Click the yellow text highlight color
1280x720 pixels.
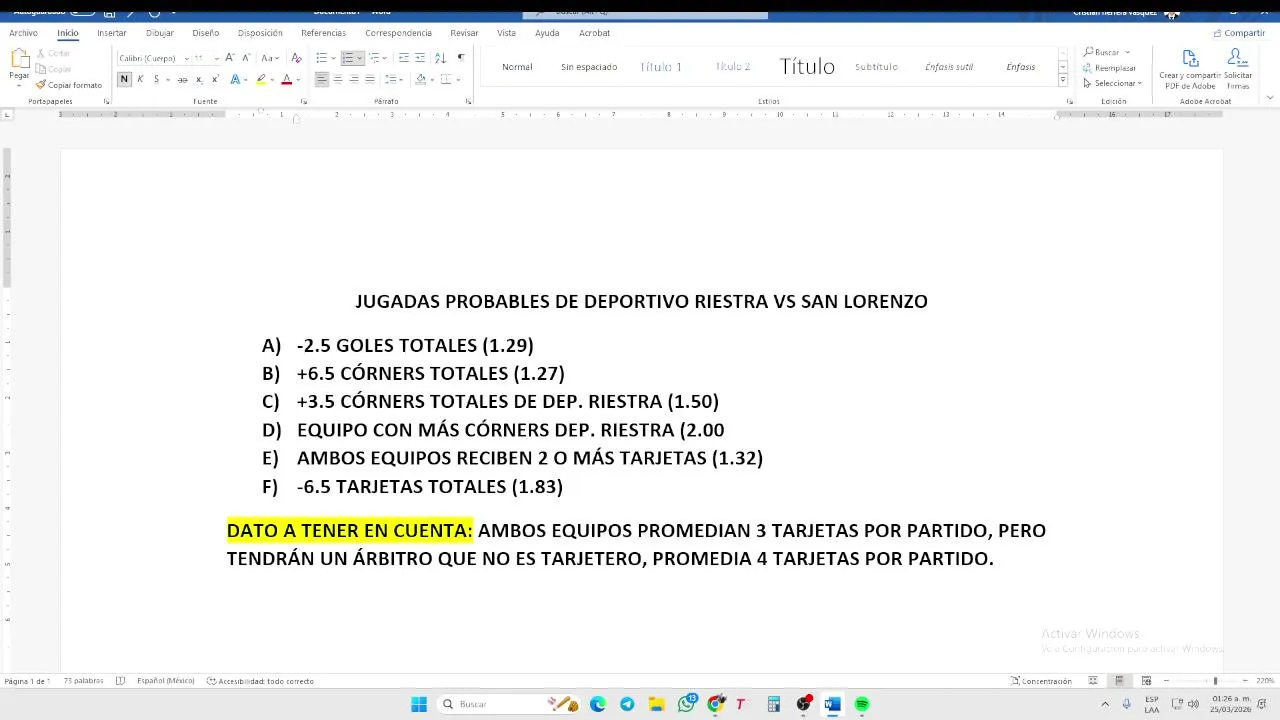(x=261, y=79)
